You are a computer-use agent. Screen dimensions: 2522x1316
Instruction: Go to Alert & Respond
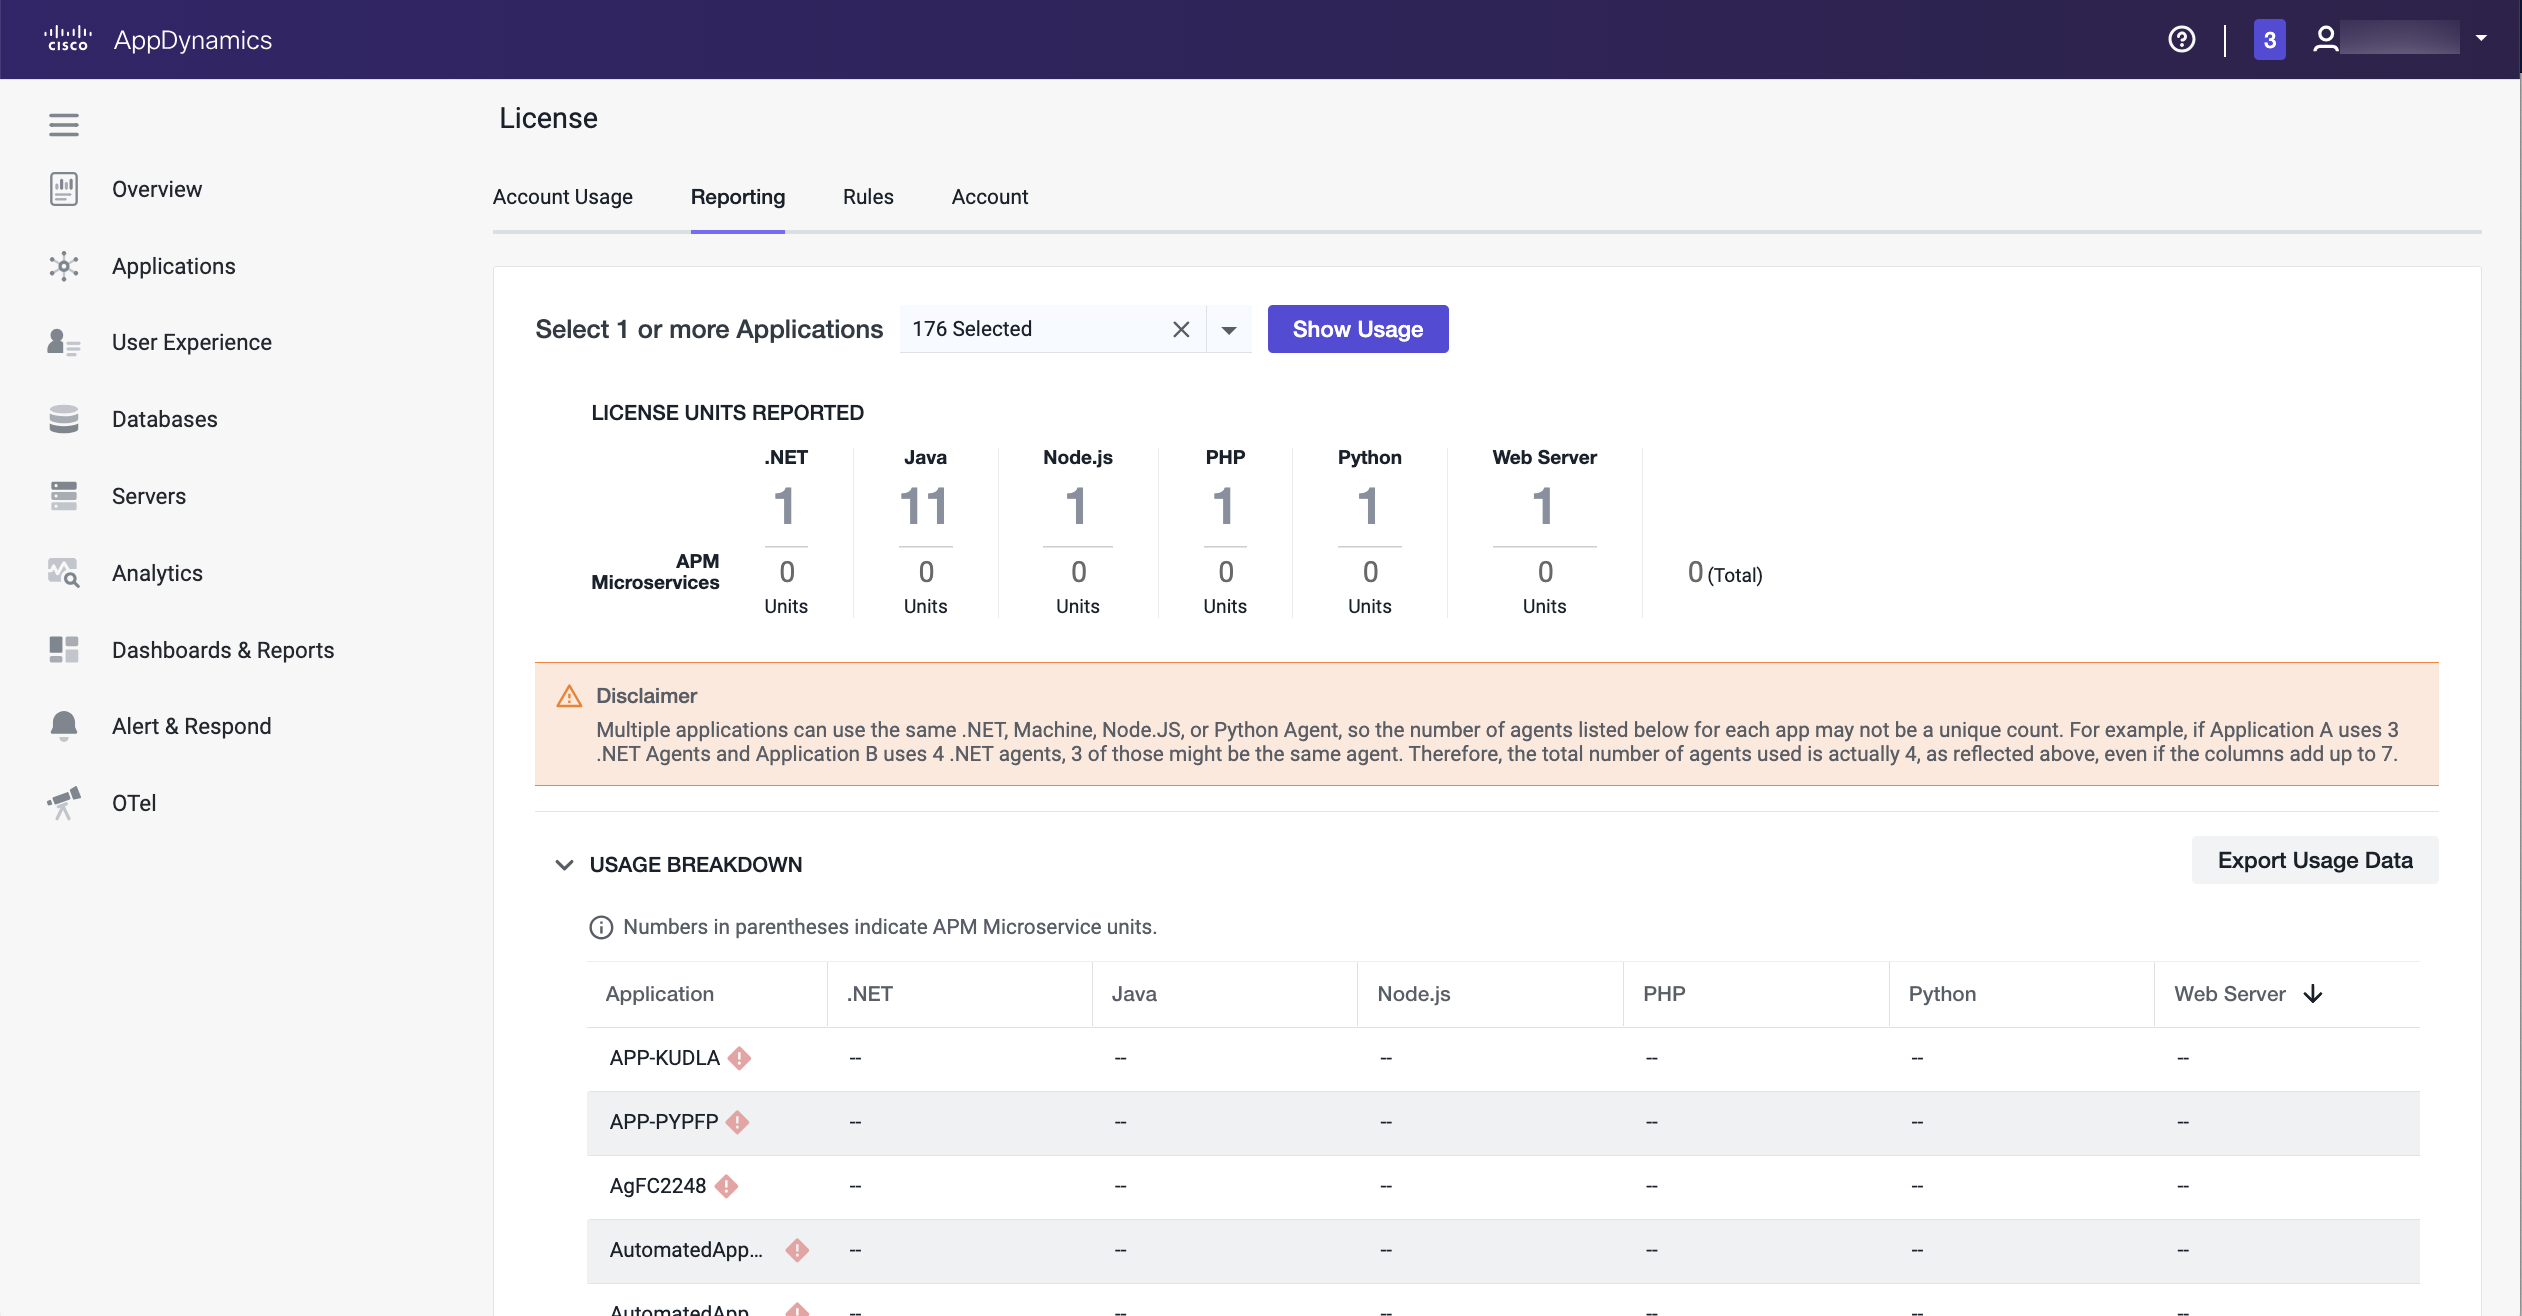(192, 726)
